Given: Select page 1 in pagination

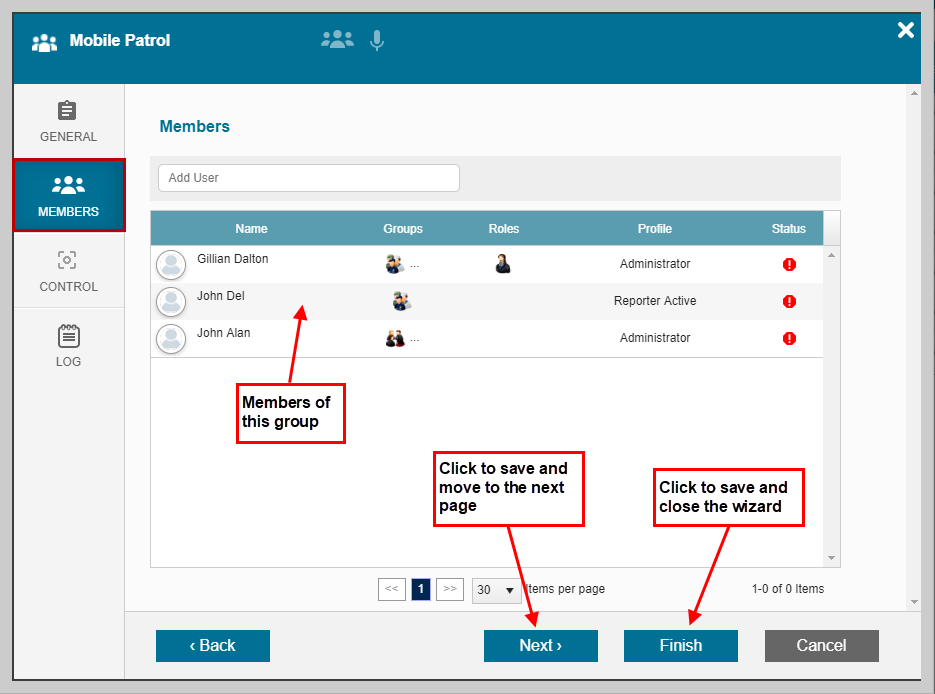Looking at the screenshot, I should pyautogui.click(x=421, y=589).
